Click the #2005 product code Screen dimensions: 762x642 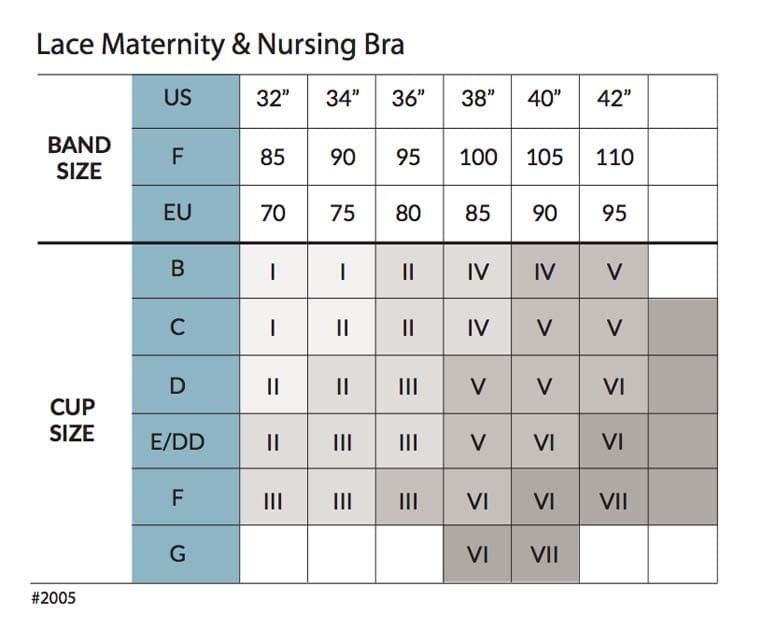(x=55, y=599)
